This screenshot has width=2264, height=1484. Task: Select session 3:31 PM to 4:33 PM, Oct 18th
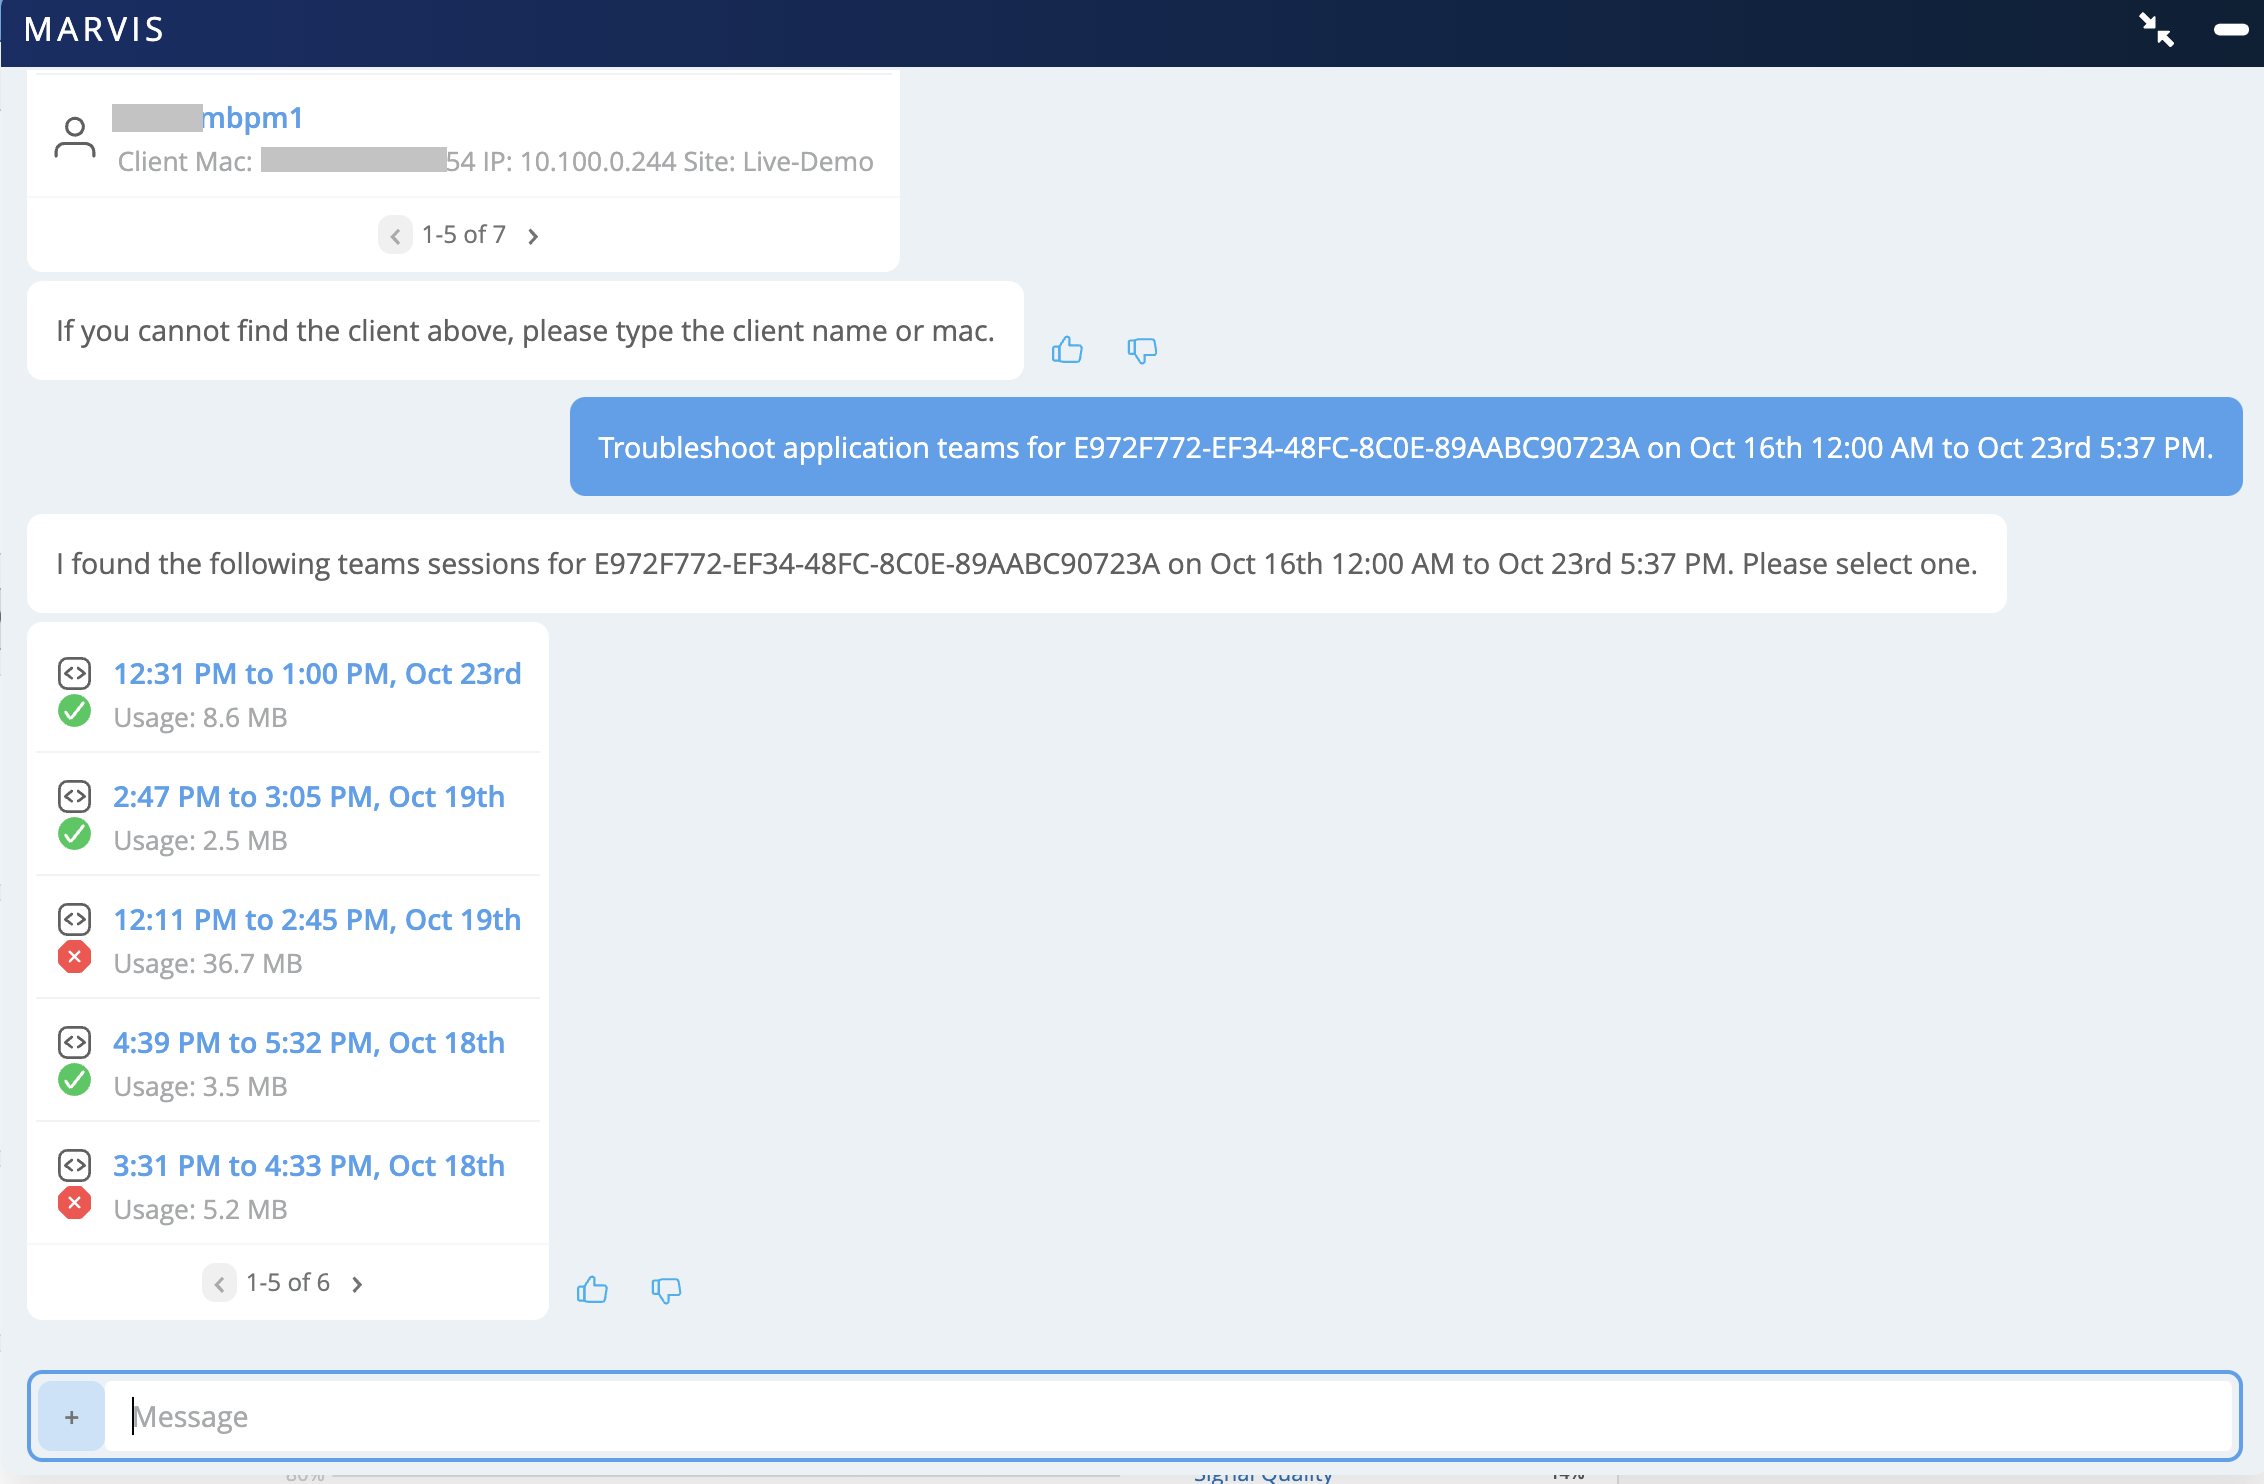point(308,1166)
